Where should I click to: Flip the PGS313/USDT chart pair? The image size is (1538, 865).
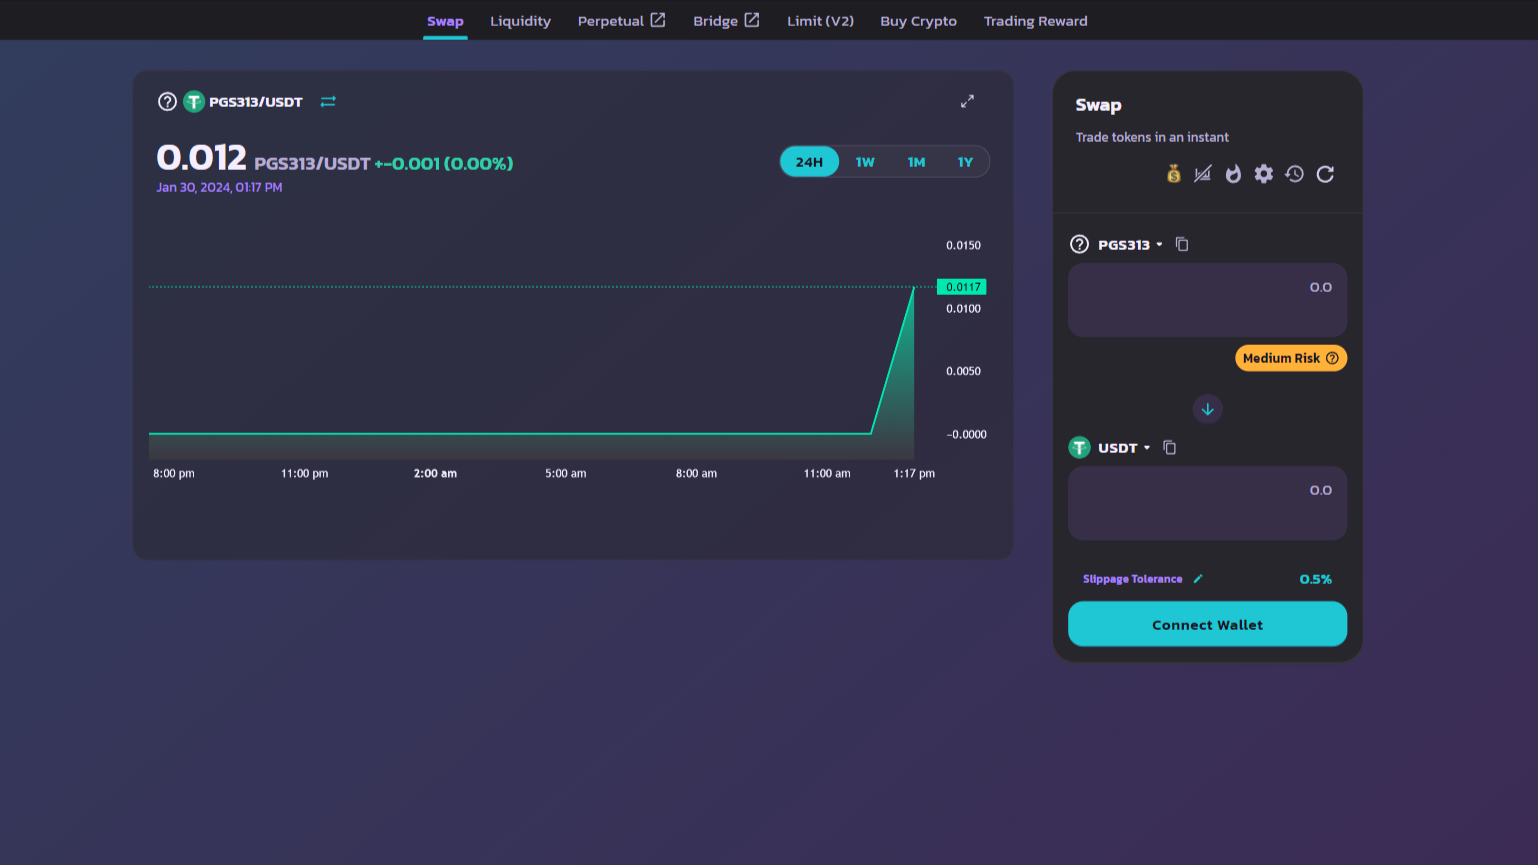(328, 102)
